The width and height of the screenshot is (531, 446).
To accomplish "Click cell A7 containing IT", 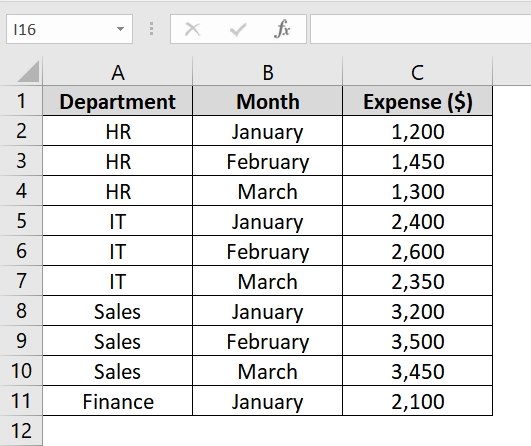I will point(118,281).
